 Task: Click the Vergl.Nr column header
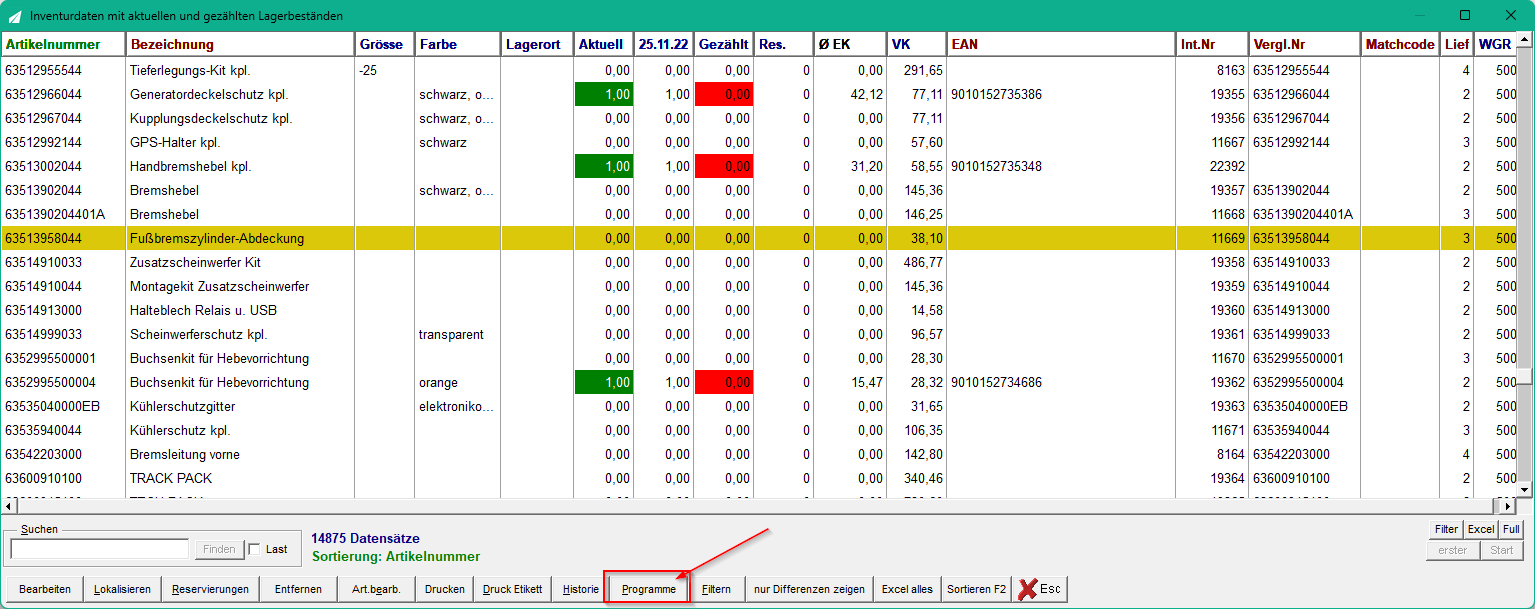pos(1305,45)
